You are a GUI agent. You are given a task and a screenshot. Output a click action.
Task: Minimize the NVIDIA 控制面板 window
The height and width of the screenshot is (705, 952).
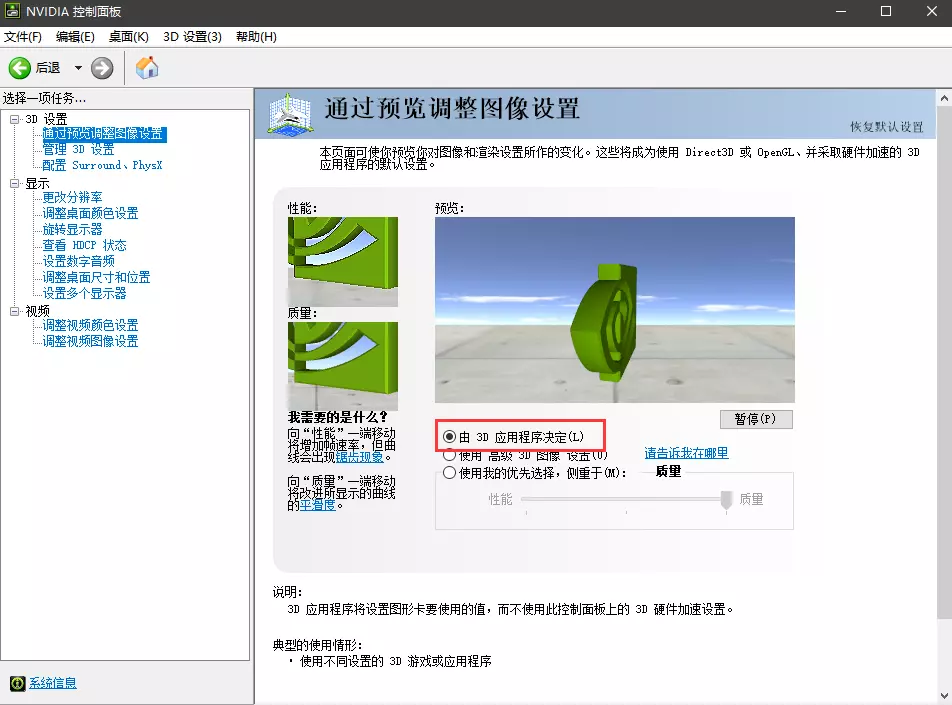pos(841,12)
